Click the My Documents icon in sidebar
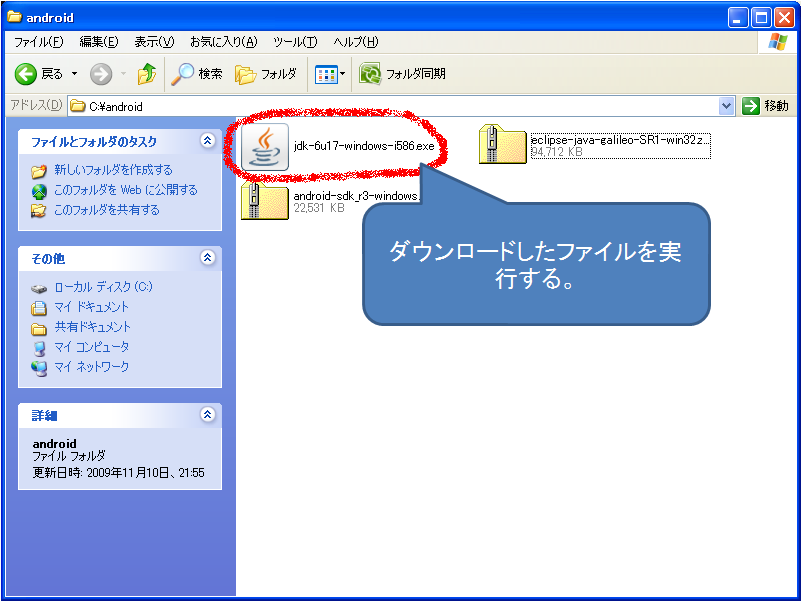Viewport: 802px width, 602px height. [39, 308]
